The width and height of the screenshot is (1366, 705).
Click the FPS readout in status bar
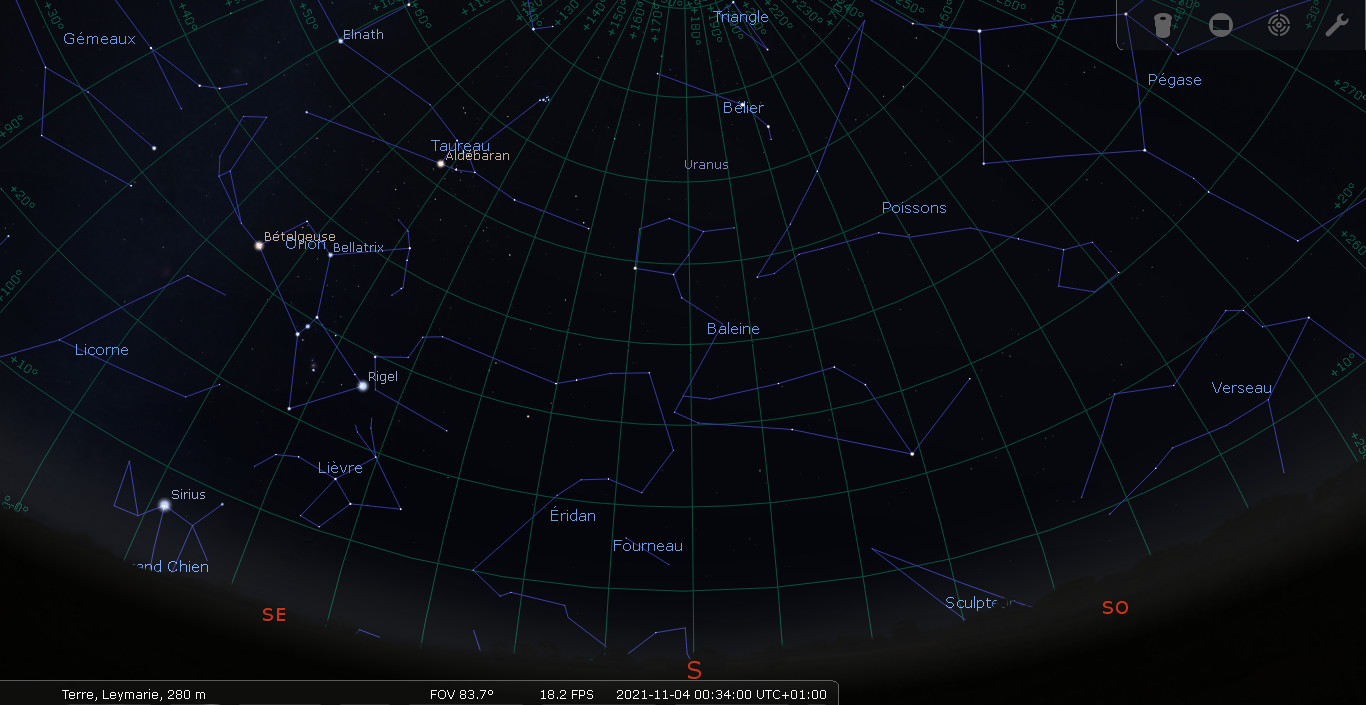click(566, 694)
